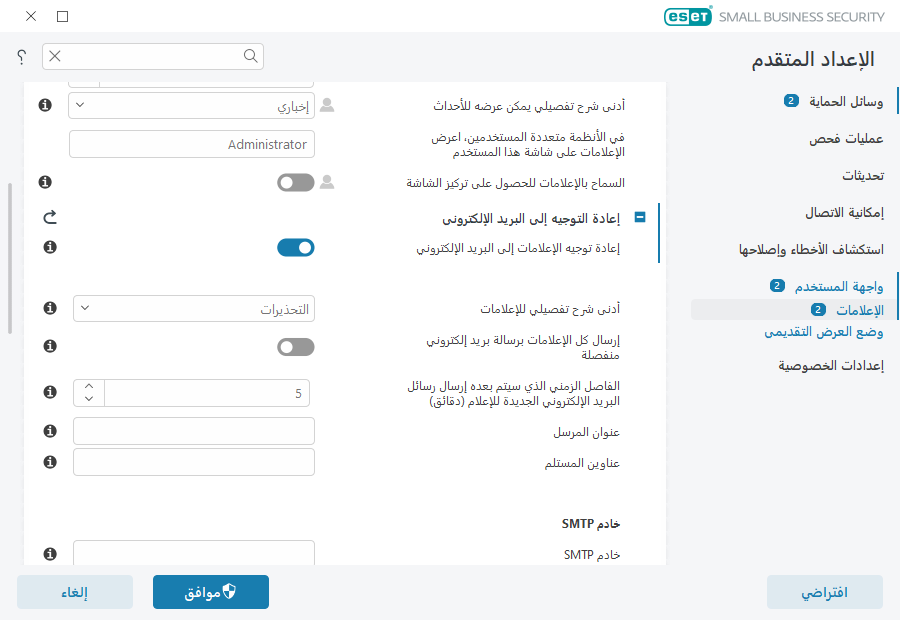
Task: Collapse إعادة التوجيه إلى البريد الإلكتروني section
Action: click(x=640, y=217)
